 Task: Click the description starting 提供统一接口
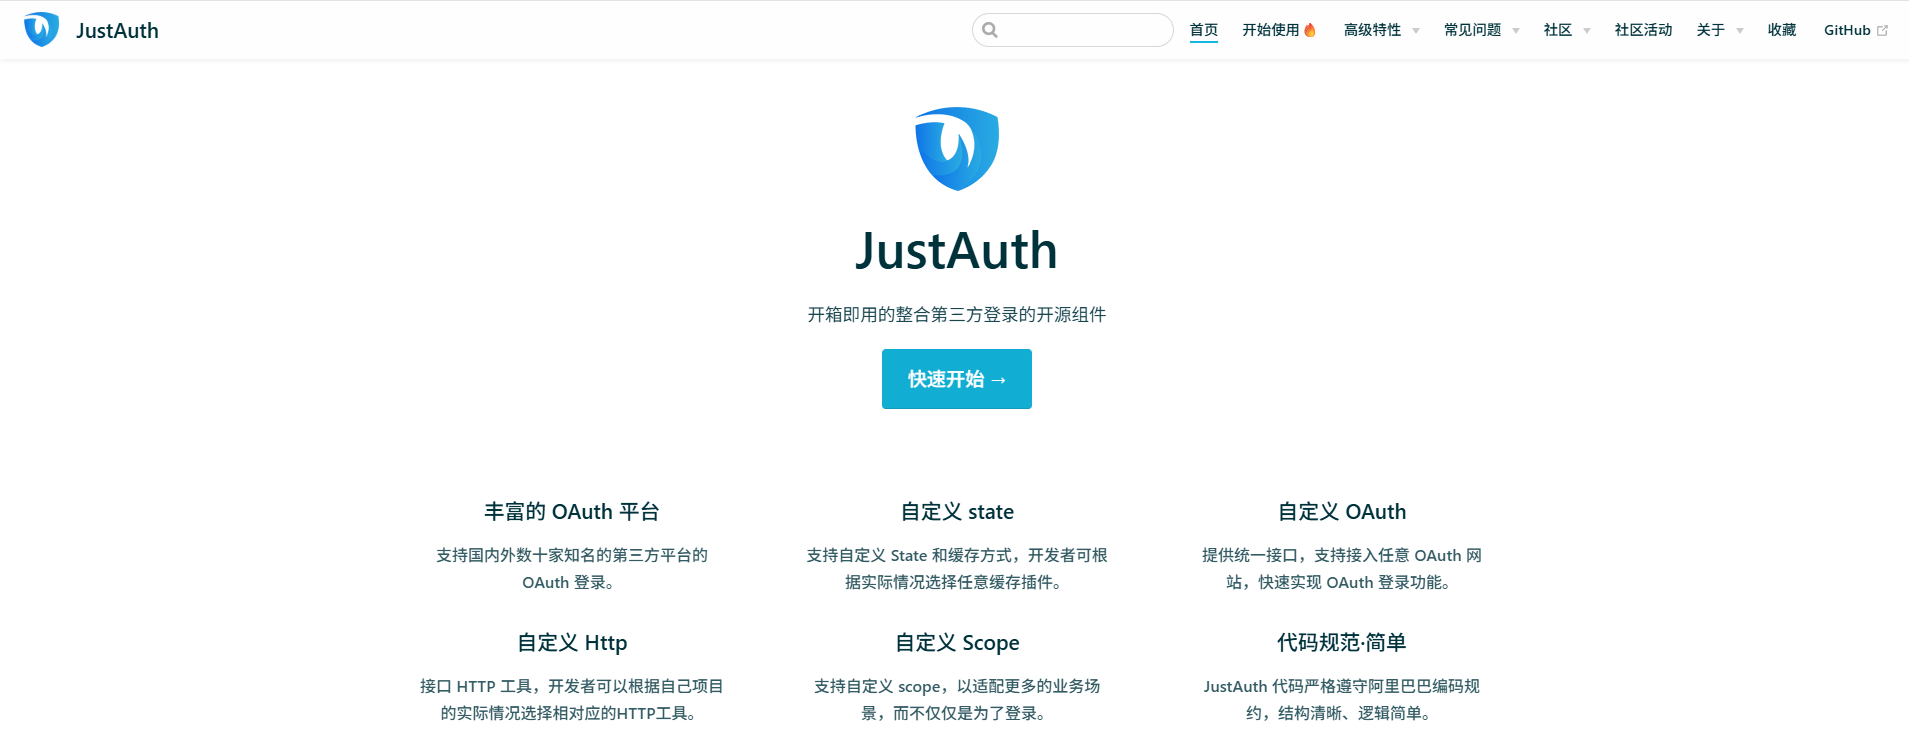coord(1342,569)
